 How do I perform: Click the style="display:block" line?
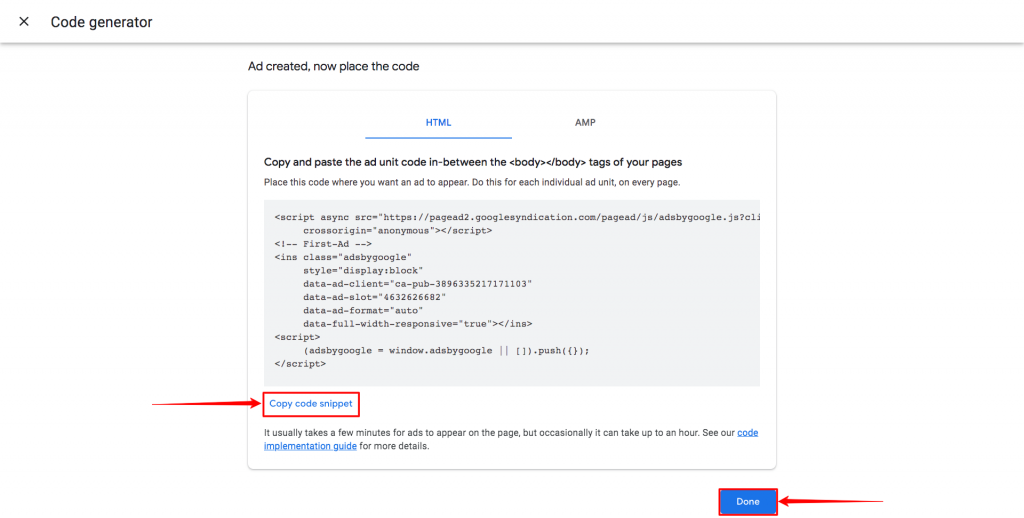[x=363, y=270]
